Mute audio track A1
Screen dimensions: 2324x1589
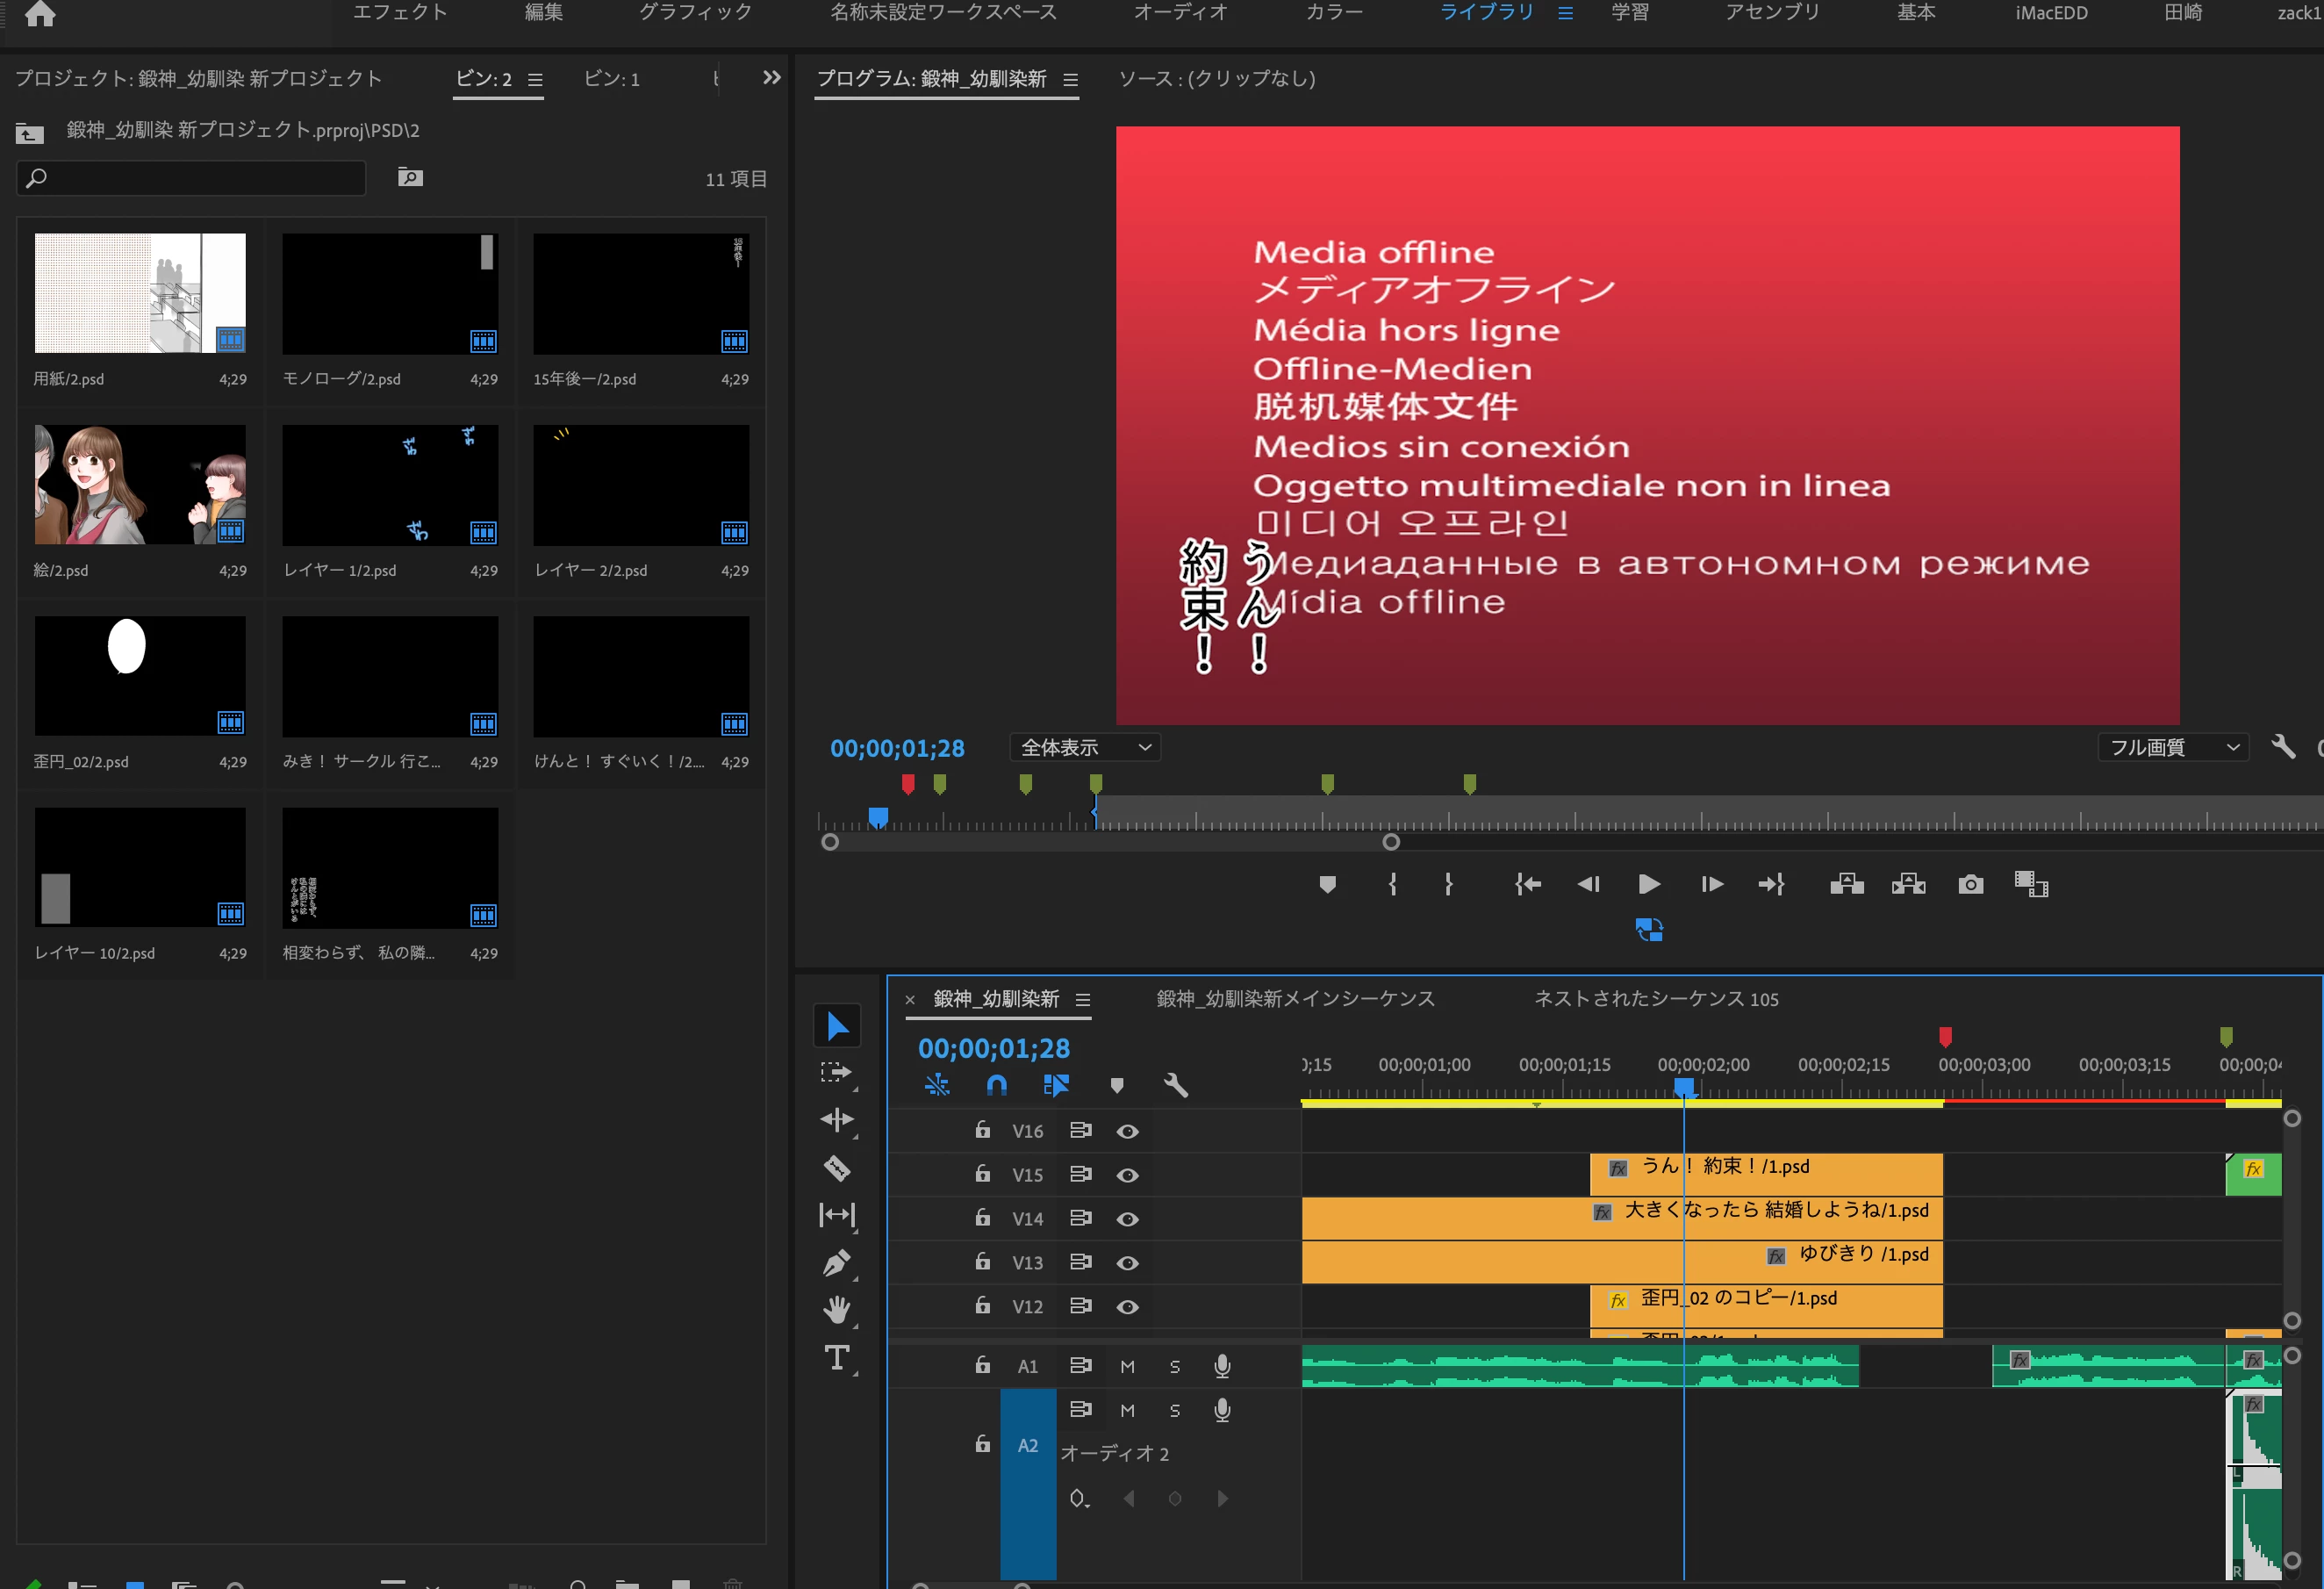click(x=1127, y=1366)
